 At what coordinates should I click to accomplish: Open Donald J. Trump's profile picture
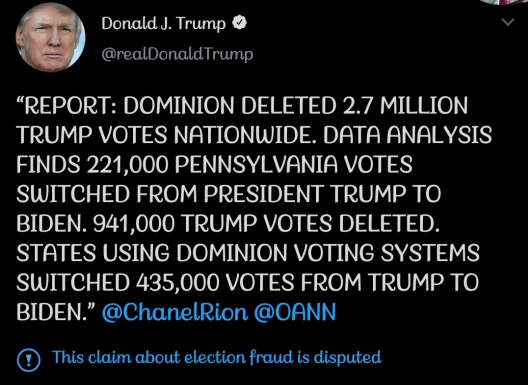tap(51, 37)
